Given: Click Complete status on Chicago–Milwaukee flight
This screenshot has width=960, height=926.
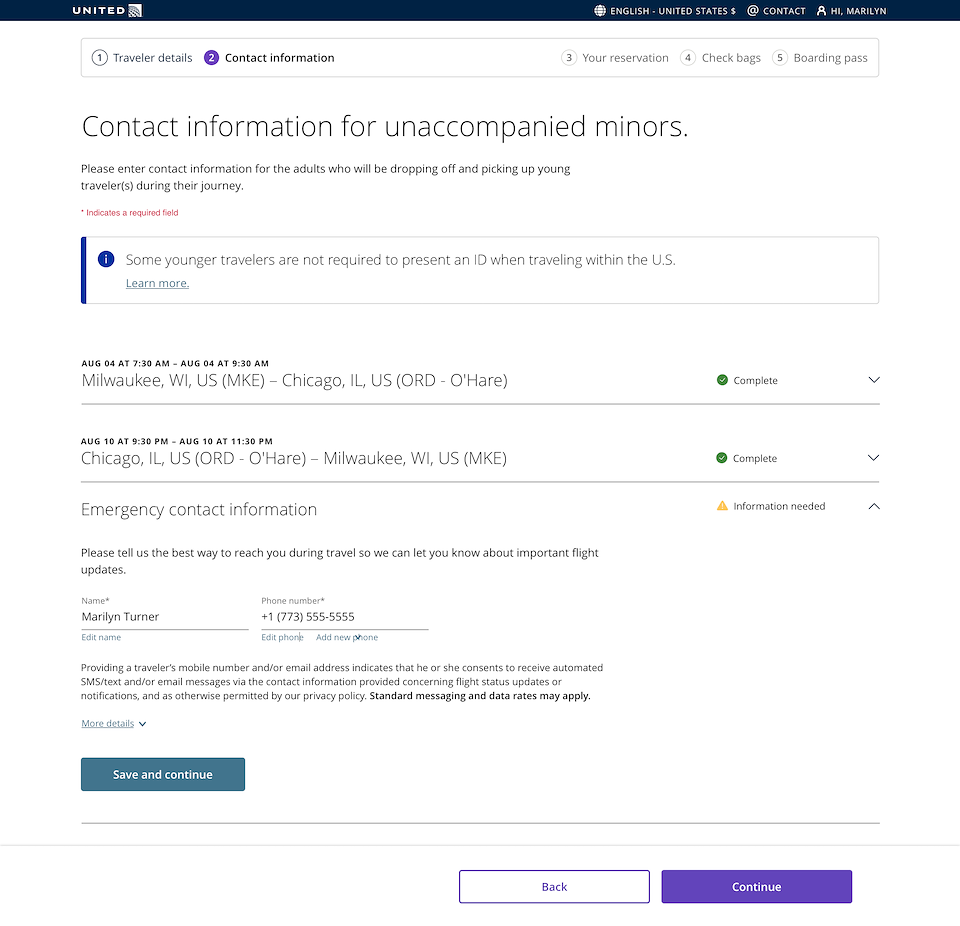Looking at the screenshot, I should (x=755, y=458).
